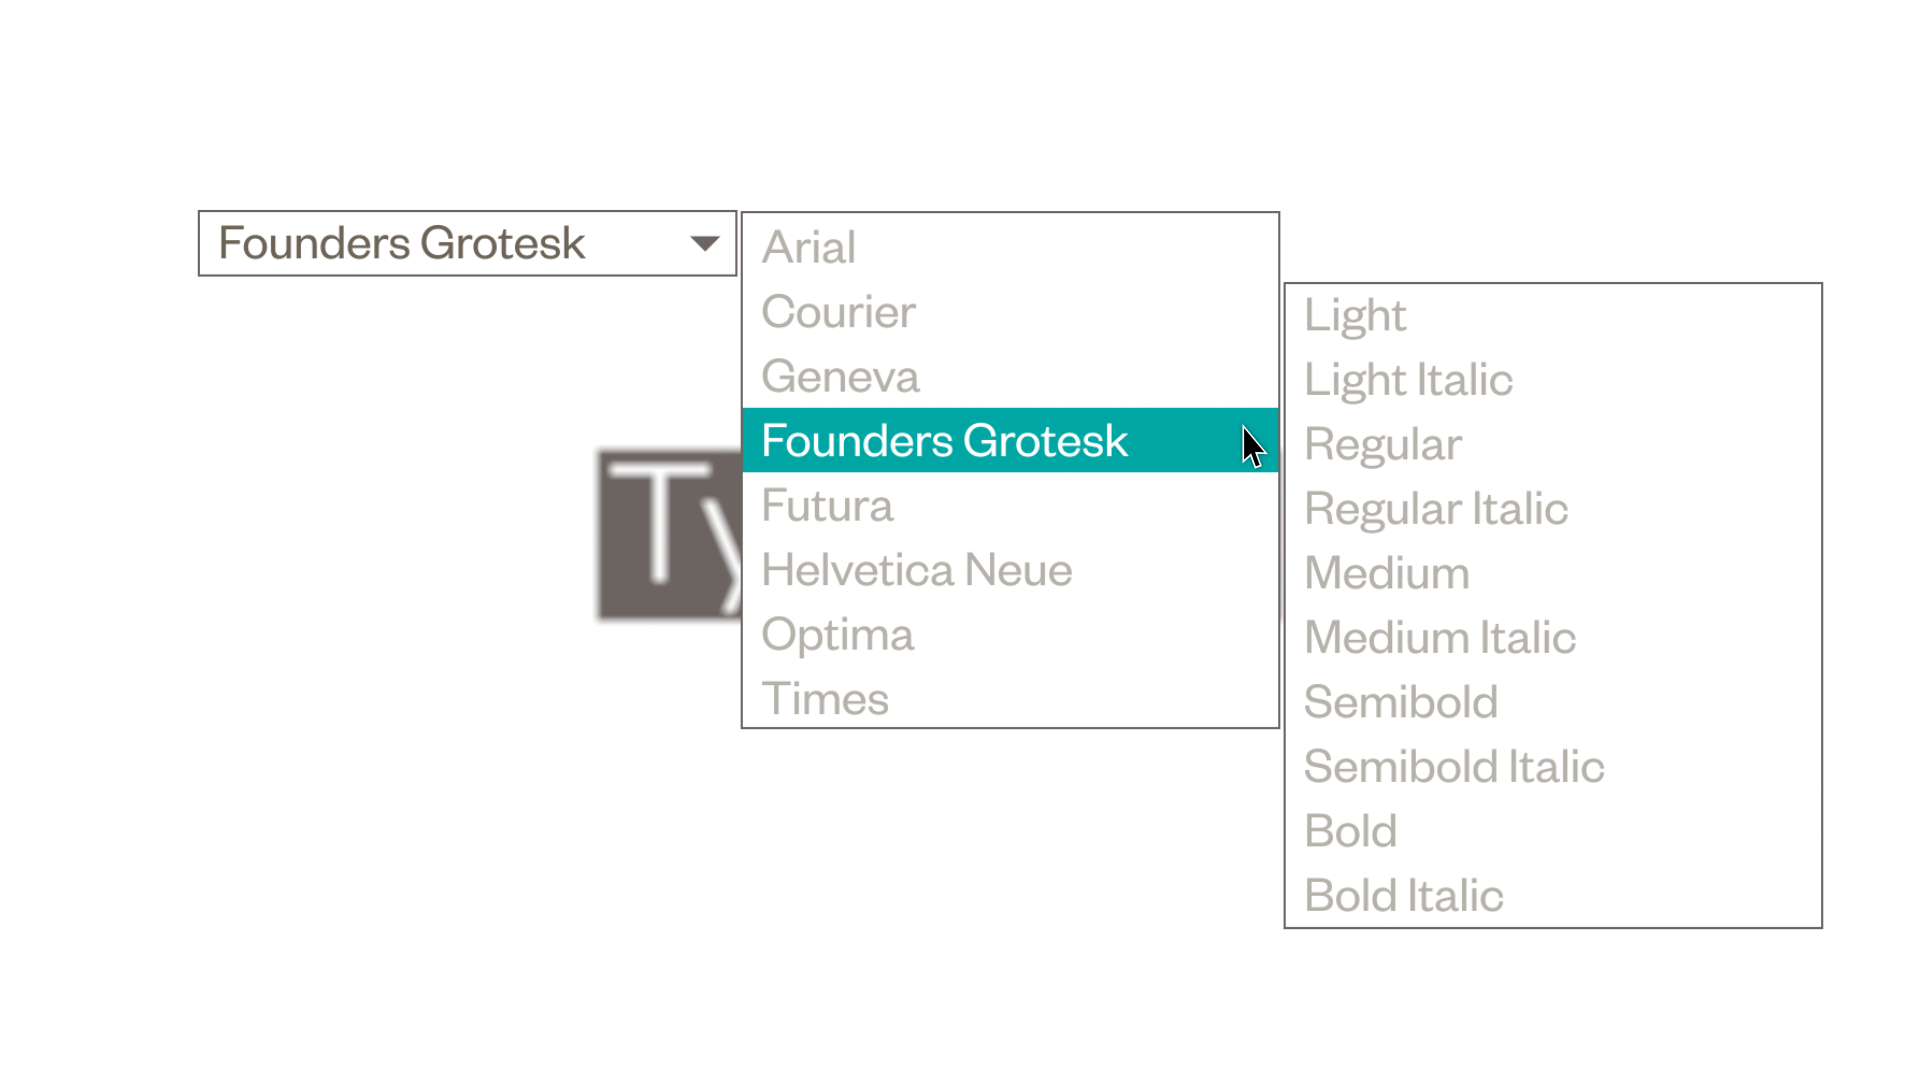Apply Semibold font weight
The height and width of the screenshot is (1080, 1920).
(1553, 702)
